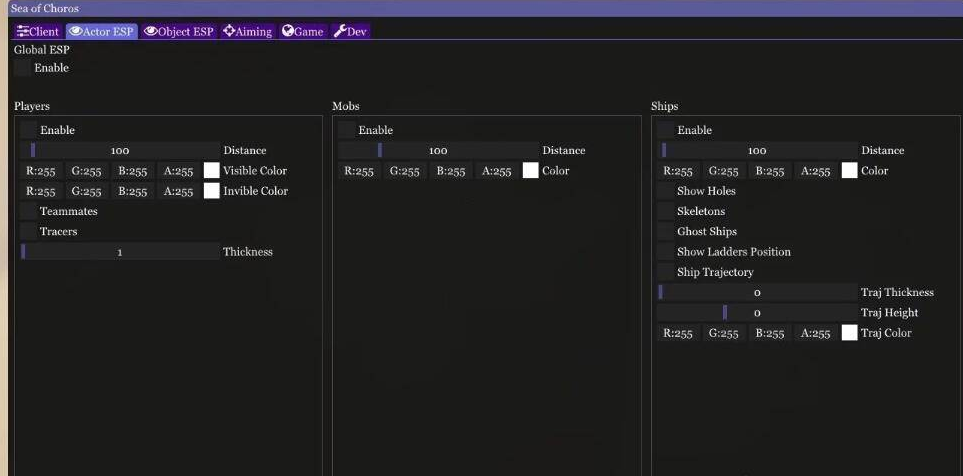Viewport: 963px width, 476px height.
Task: Click Invible Color R:255 field
Action: click(41, 191)
